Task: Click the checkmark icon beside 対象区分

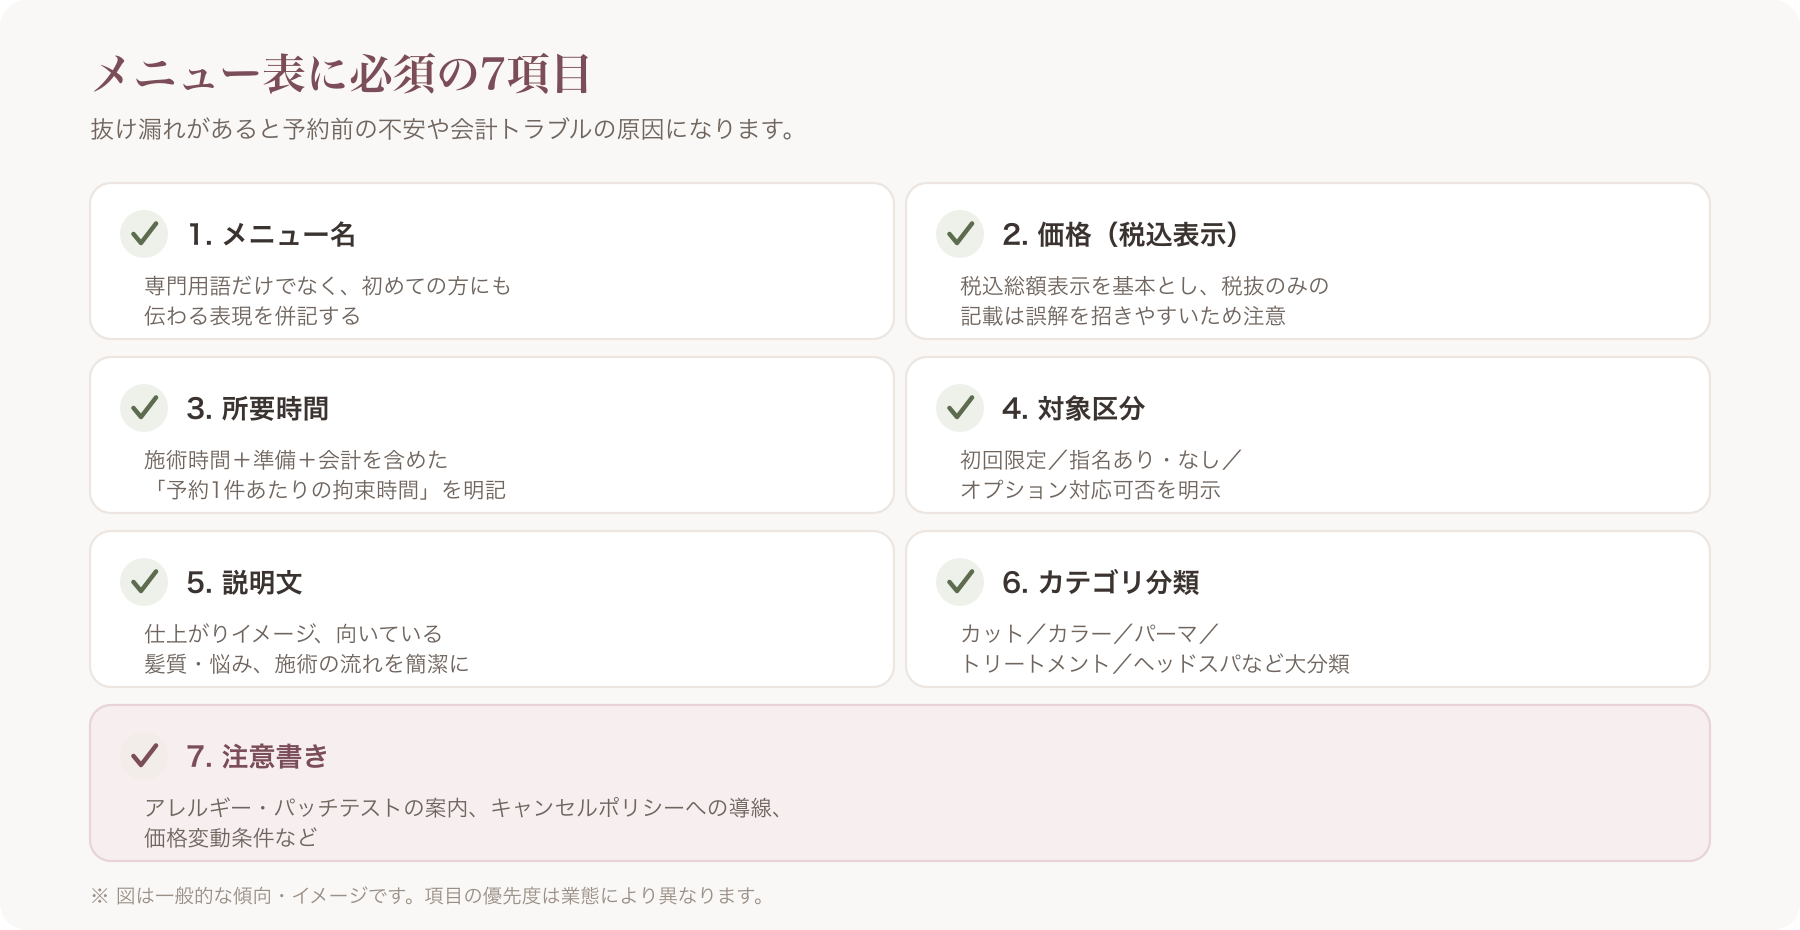Action: [960, 408]
